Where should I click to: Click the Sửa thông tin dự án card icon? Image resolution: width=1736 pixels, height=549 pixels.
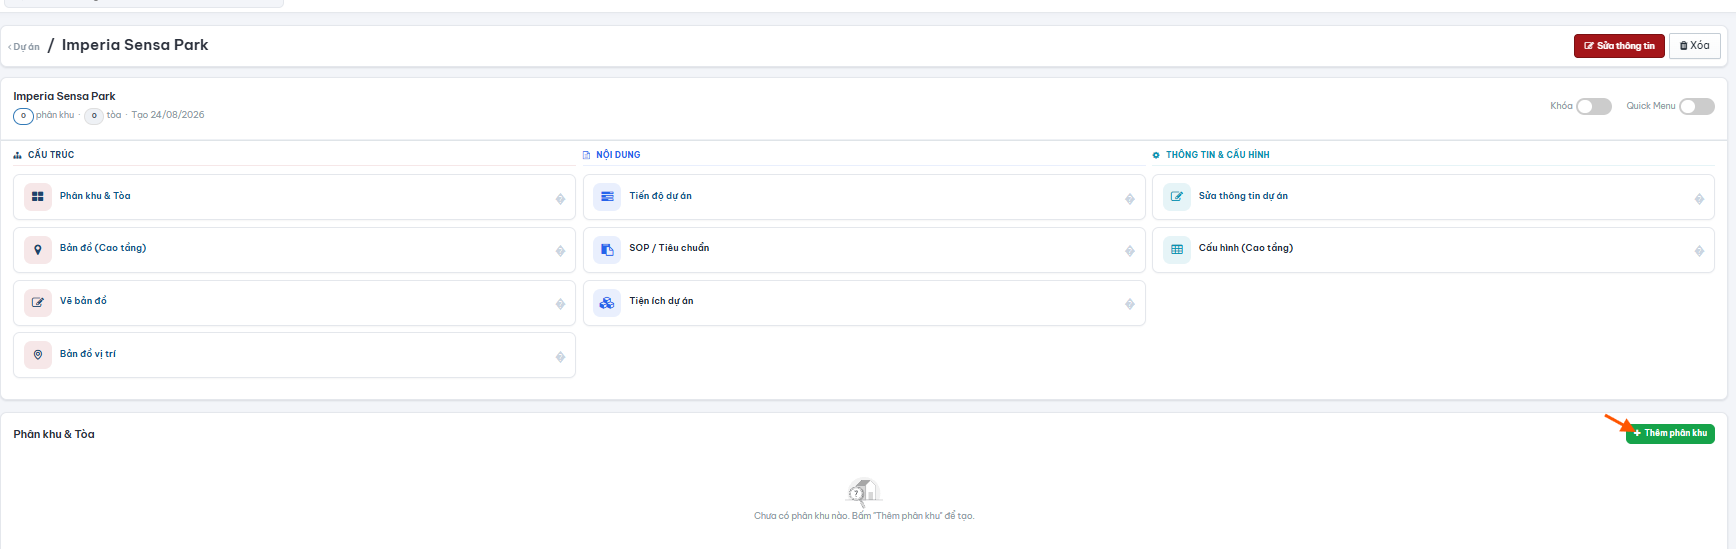pos(1177,197)
